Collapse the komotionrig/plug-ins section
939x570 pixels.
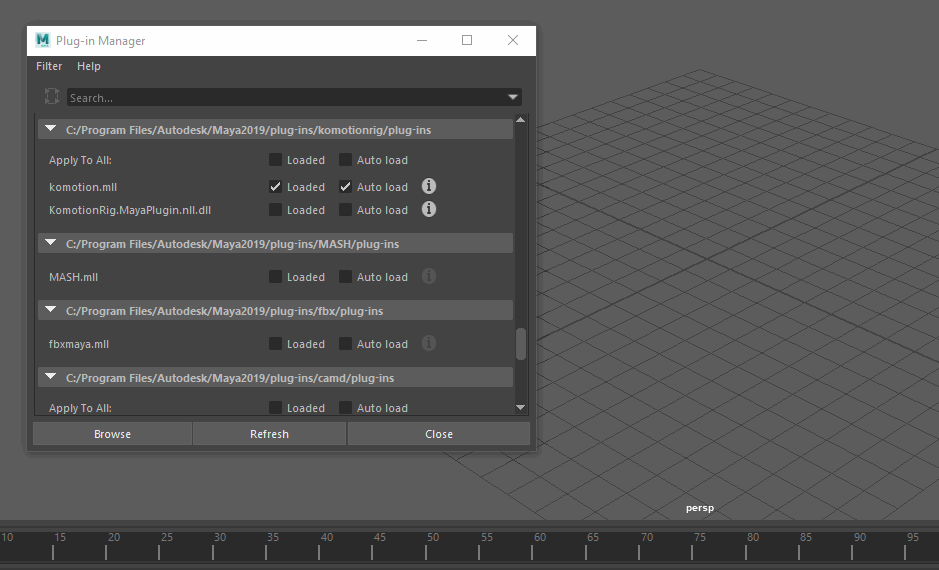coord(51,129)
